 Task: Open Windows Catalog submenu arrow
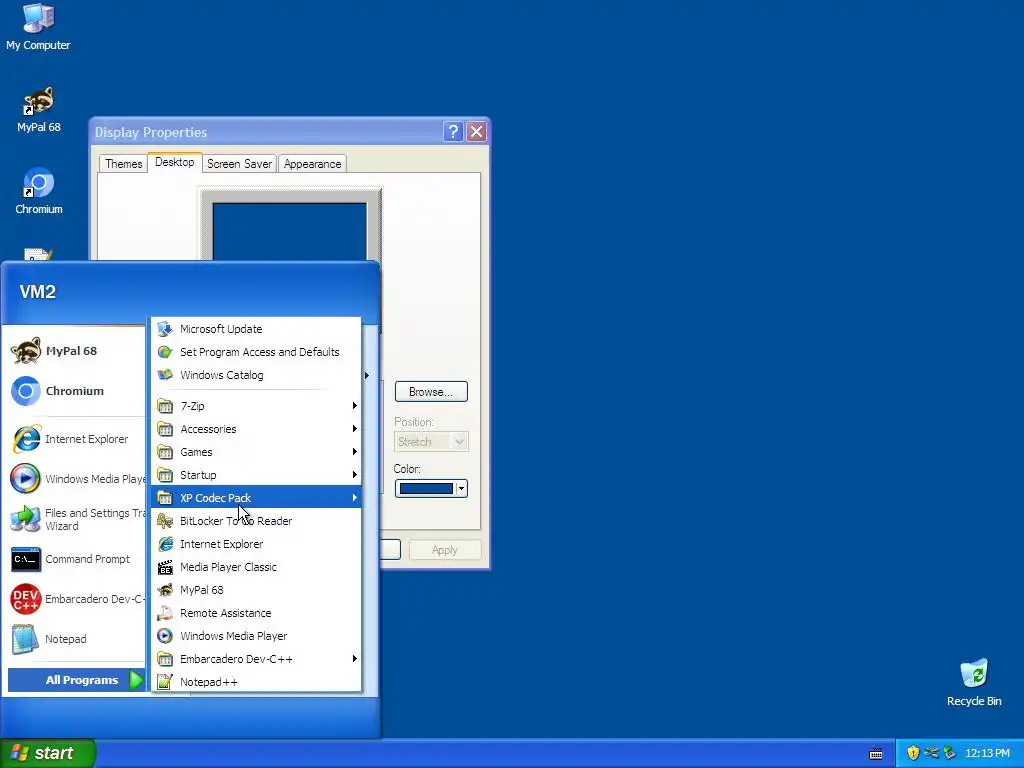pos(367,376)
